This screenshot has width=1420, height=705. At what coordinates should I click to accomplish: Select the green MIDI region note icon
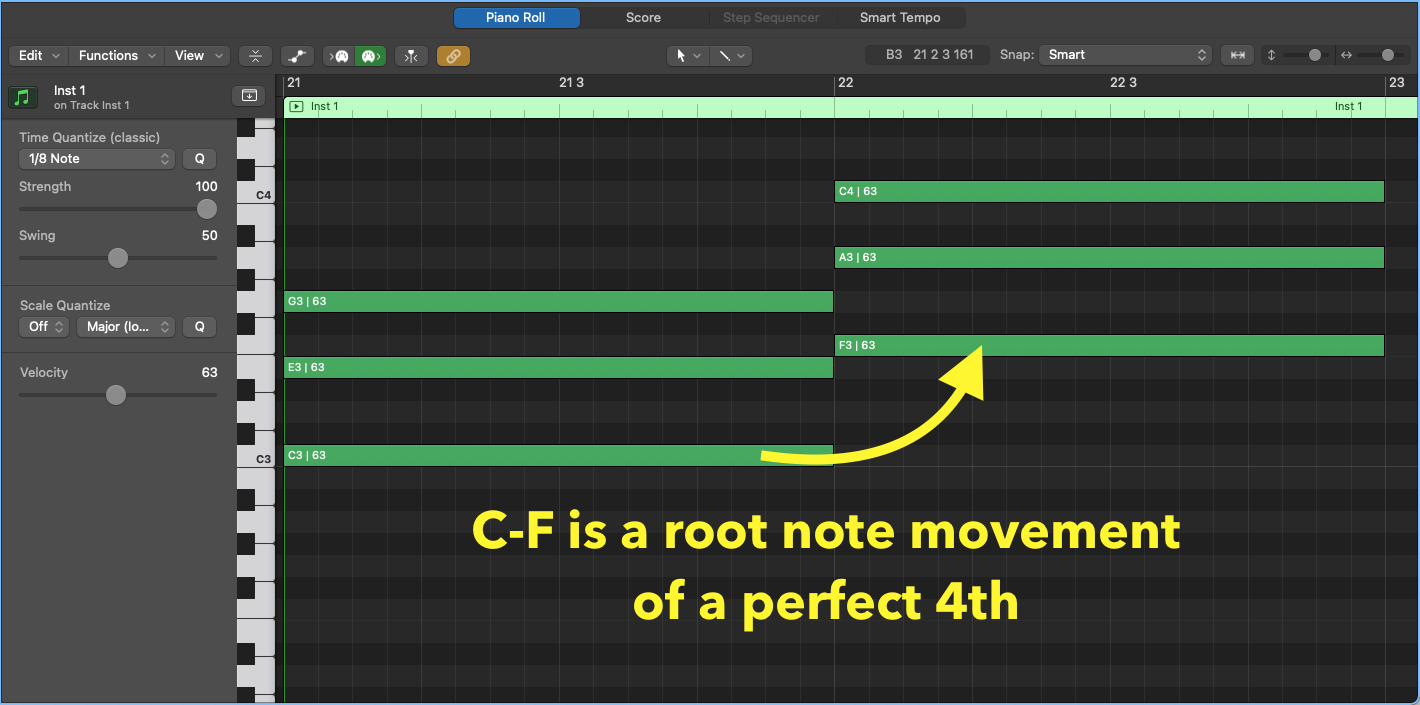tap(22, 96)
